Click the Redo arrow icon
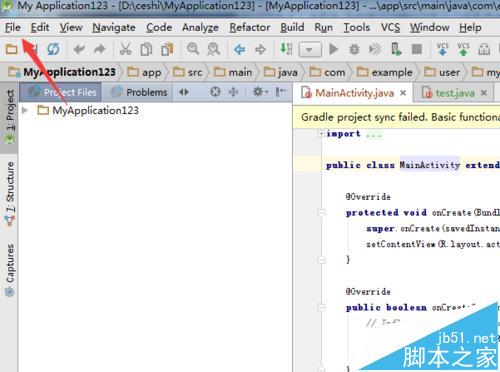This screenshot has width=500, height=372. point(99,49)
